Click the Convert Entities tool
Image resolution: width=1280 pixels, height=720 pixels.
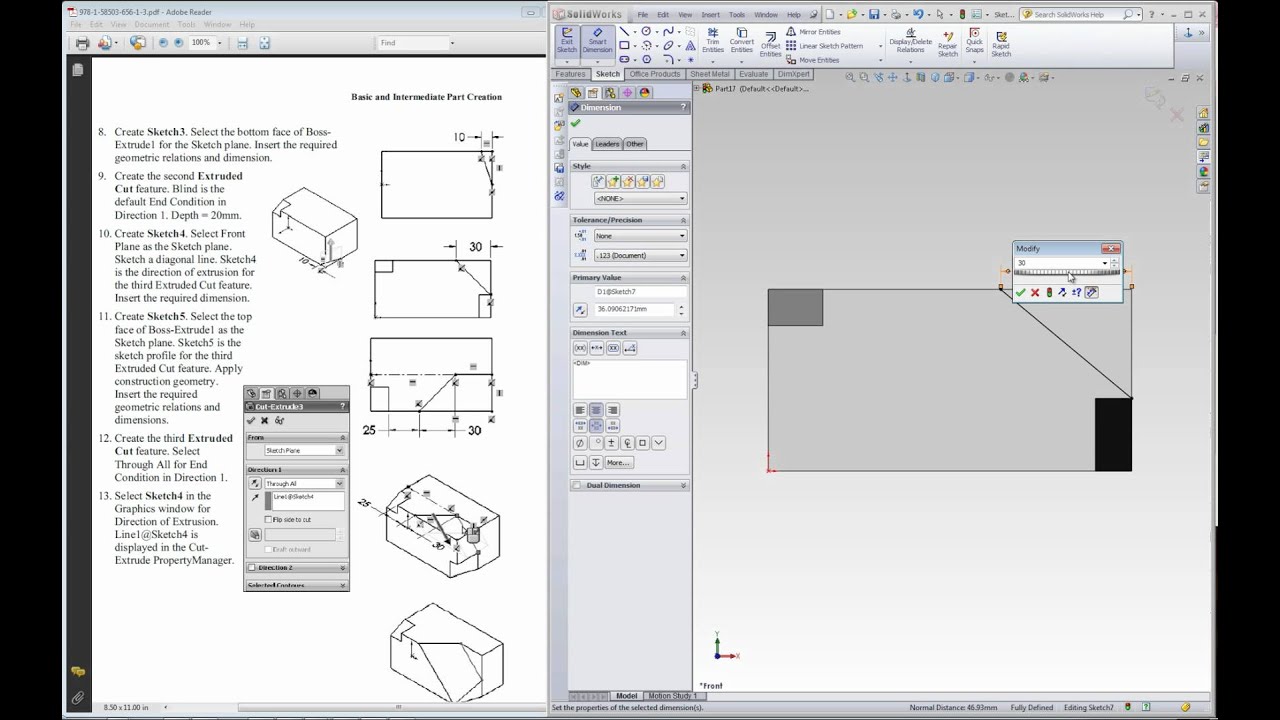tap(741, 40)
